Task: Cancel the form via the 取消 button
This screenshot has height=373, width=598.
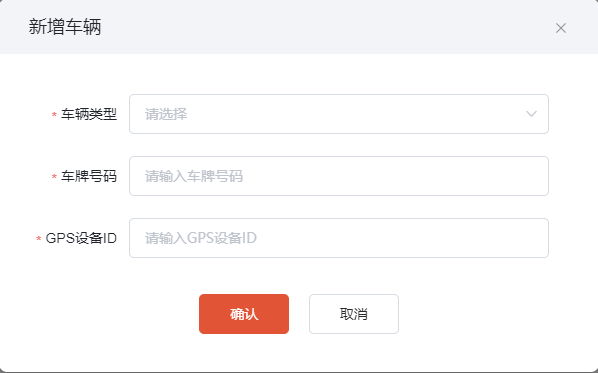Action: (354, 314)
